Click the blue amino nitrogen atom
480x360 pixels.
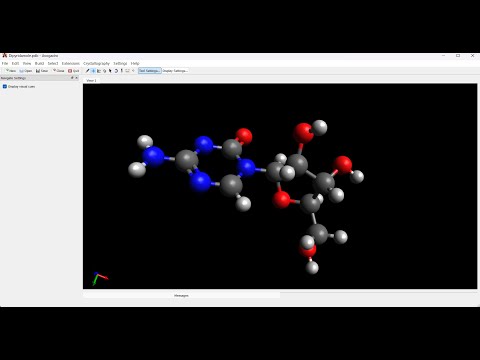tap(154, 157)
